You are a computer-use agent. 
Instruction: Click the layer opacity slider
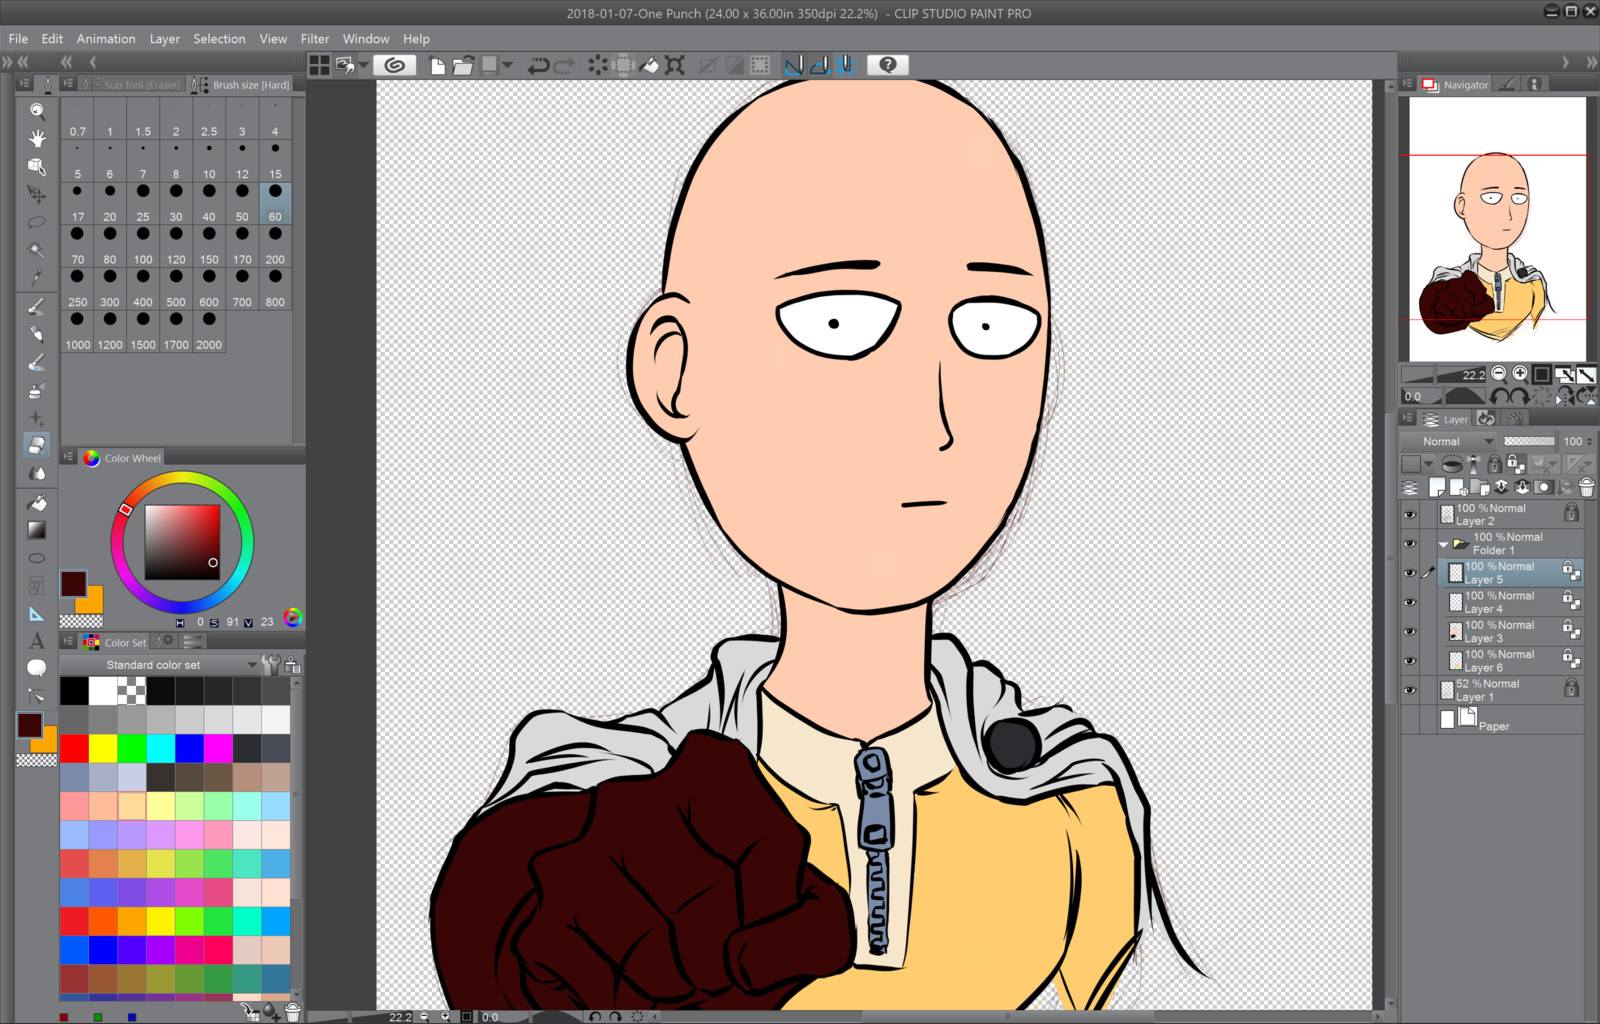tap(1529, 441)
